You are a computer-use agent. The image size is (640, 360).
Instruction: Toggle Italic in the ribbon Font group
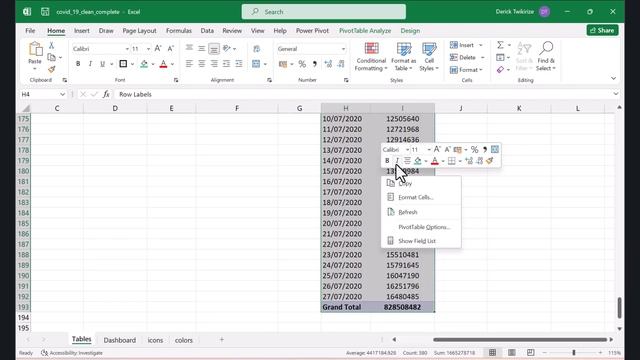point(90,64)
